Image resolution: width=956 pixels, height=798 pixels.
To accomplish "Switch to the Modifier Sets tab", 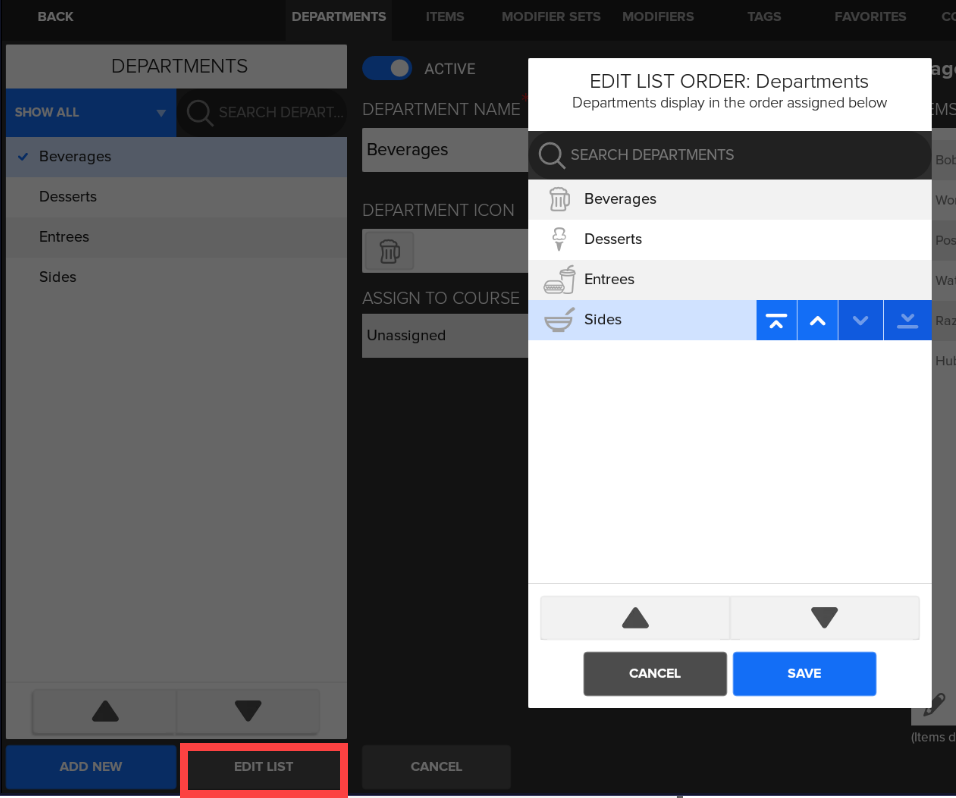I will pyautogui.click(x=551, y=17).
